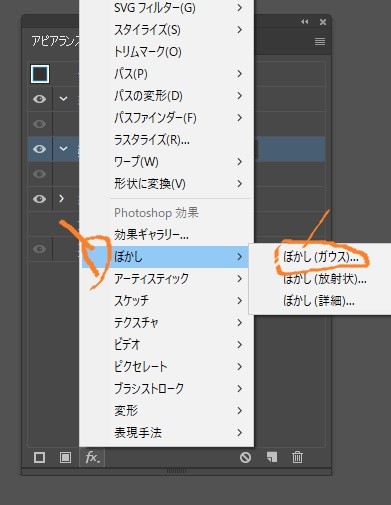Toggle dimmed eye below the selected row
The width and height of the screenshot is (391, 505).
[40, 174]
